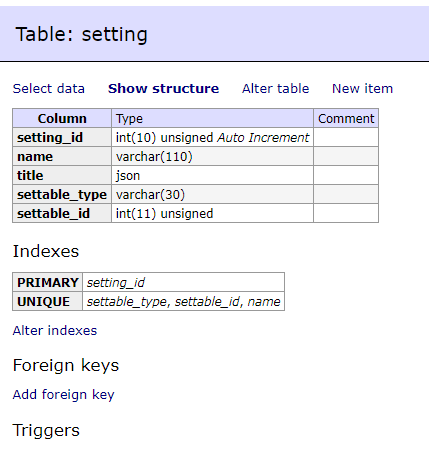Screen dimensions: 439x453
Task: Open the Alter indexes link
Action: [55, 331]
